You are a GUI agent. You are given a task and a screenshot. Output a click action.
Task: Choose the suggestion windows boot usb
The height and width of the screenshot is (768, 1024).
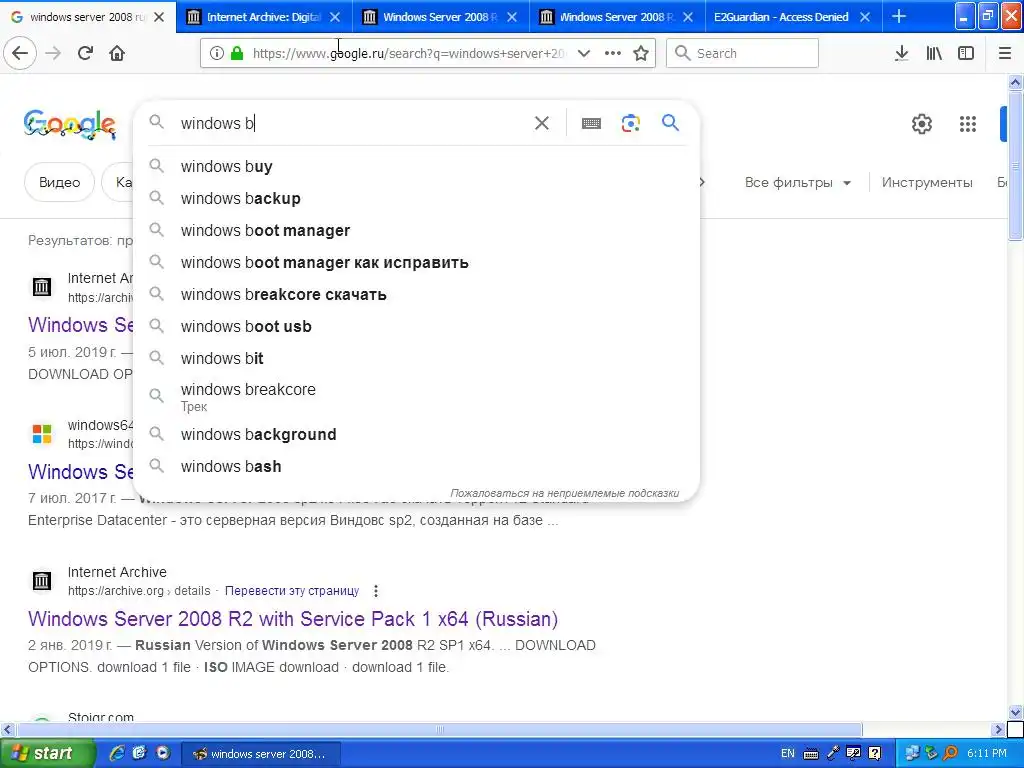point(416,327)
